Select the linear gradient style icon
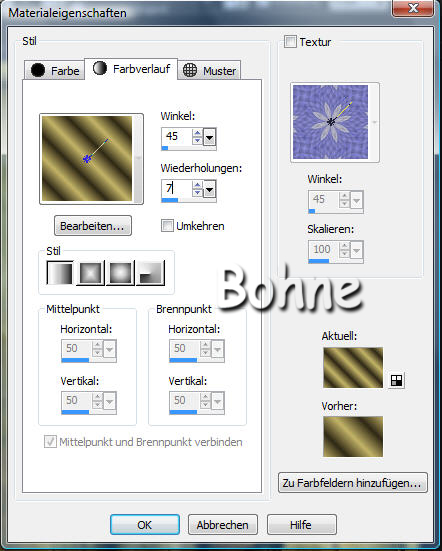Image resolution: width=442 pixels, height=551 pixels. (x=60, y=273)
